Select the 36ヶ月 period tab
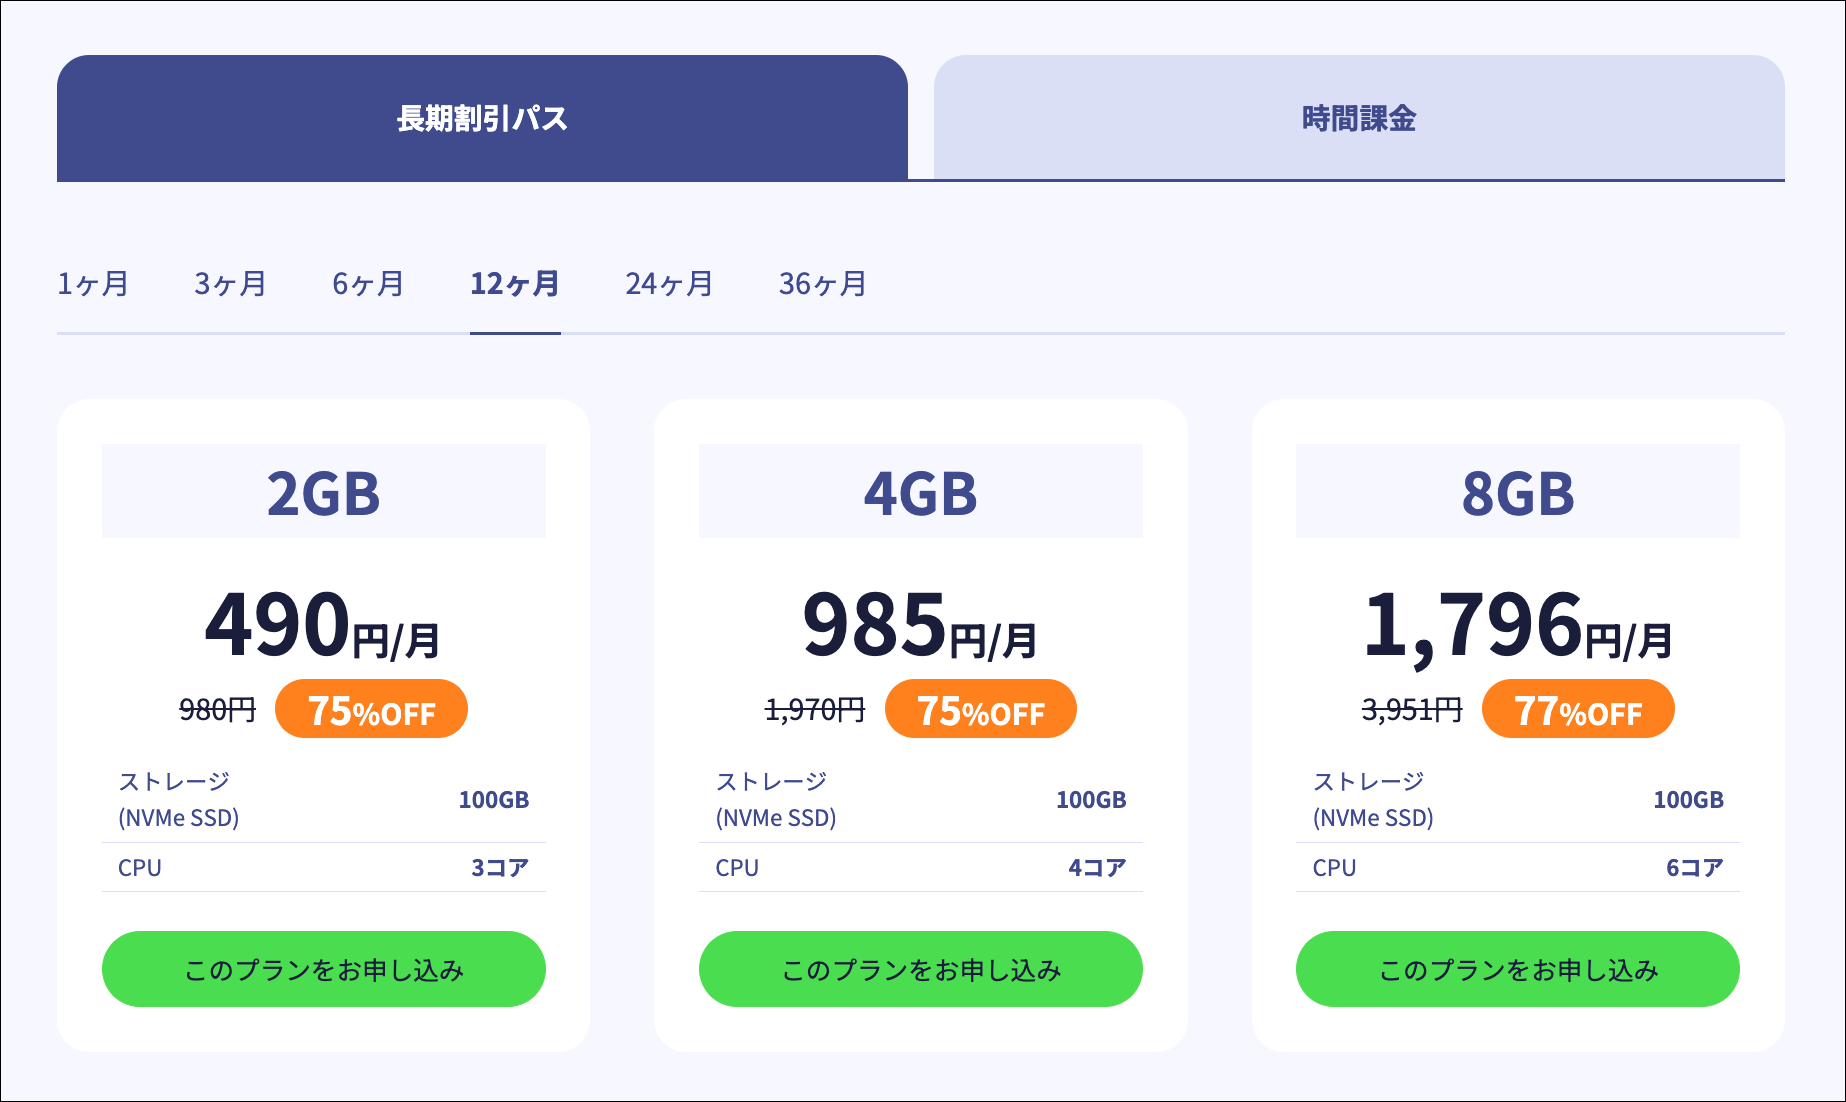 (x=823, y=284)
